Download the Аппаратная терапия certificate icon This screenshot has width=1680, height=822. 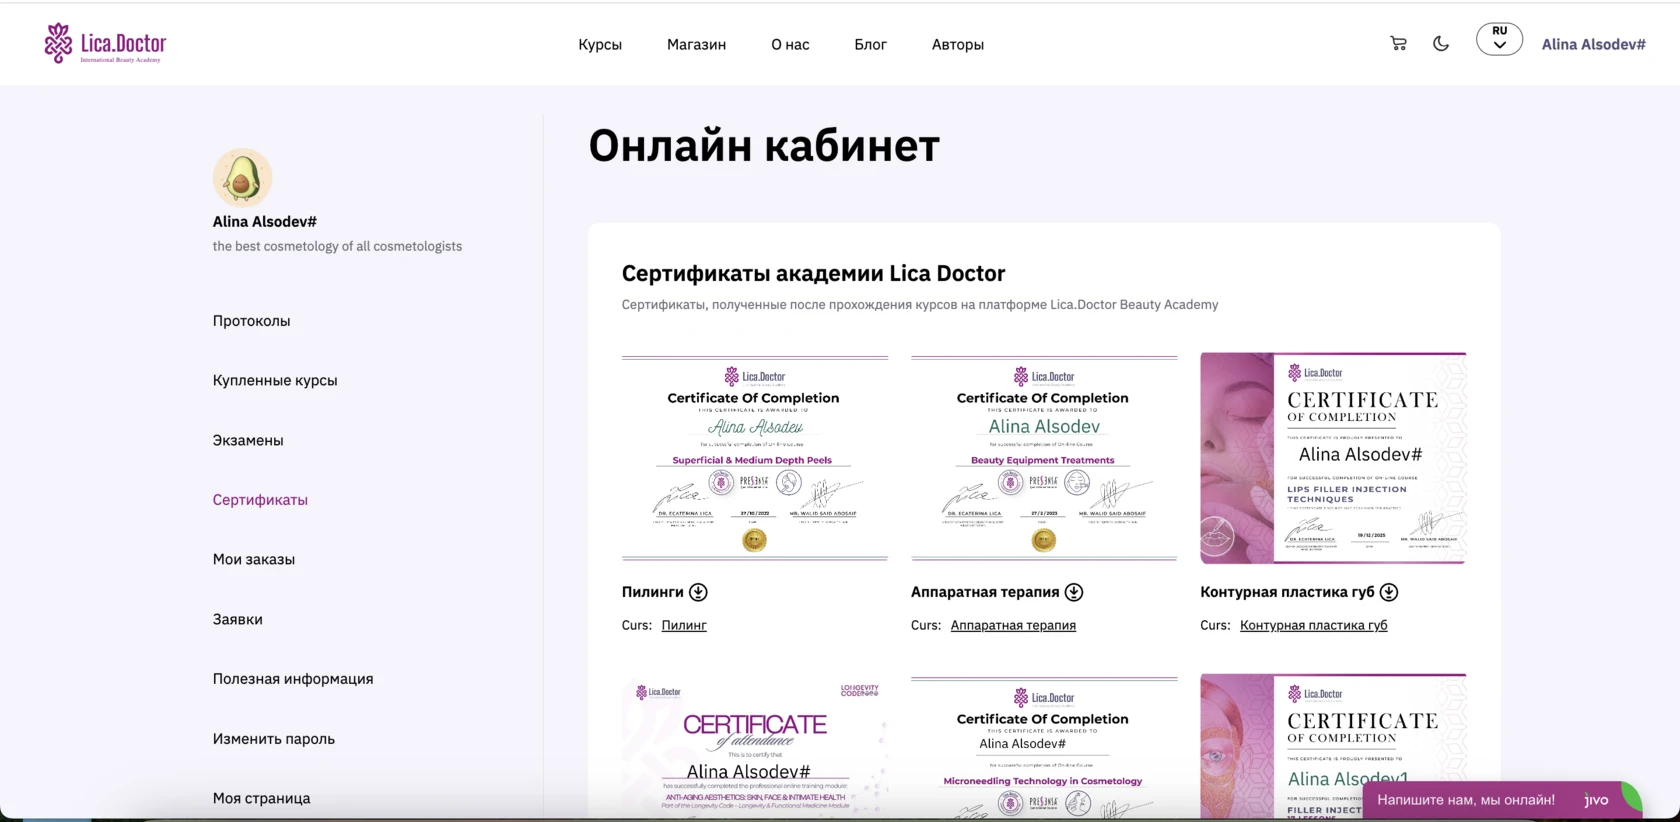tap(1074, 592)
